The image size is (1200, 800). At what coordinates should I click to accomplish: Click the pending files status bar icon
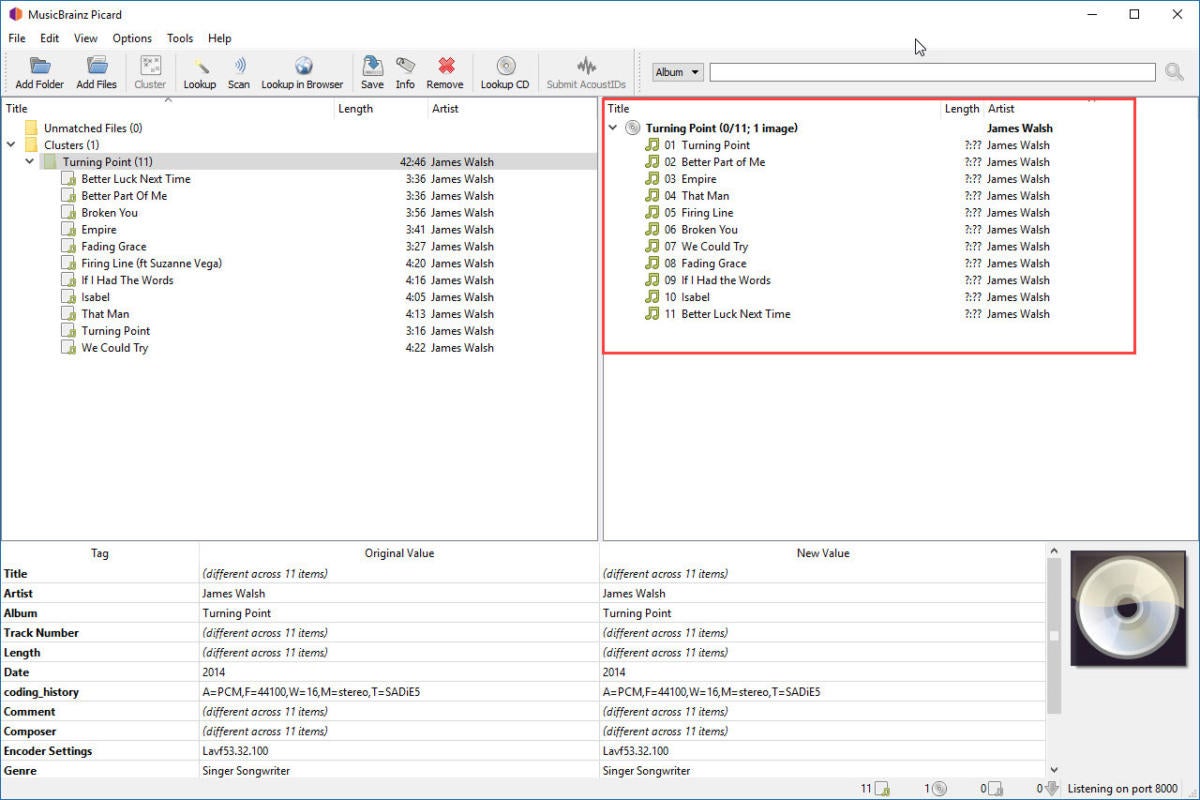(x=883, y=789)
